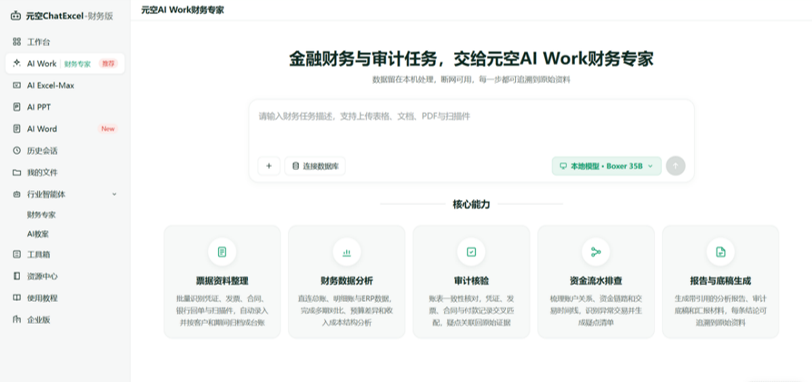Viewport: 812px width, 382px height.
Task: Click the 审计核验 card title
Action: (471, 281)
